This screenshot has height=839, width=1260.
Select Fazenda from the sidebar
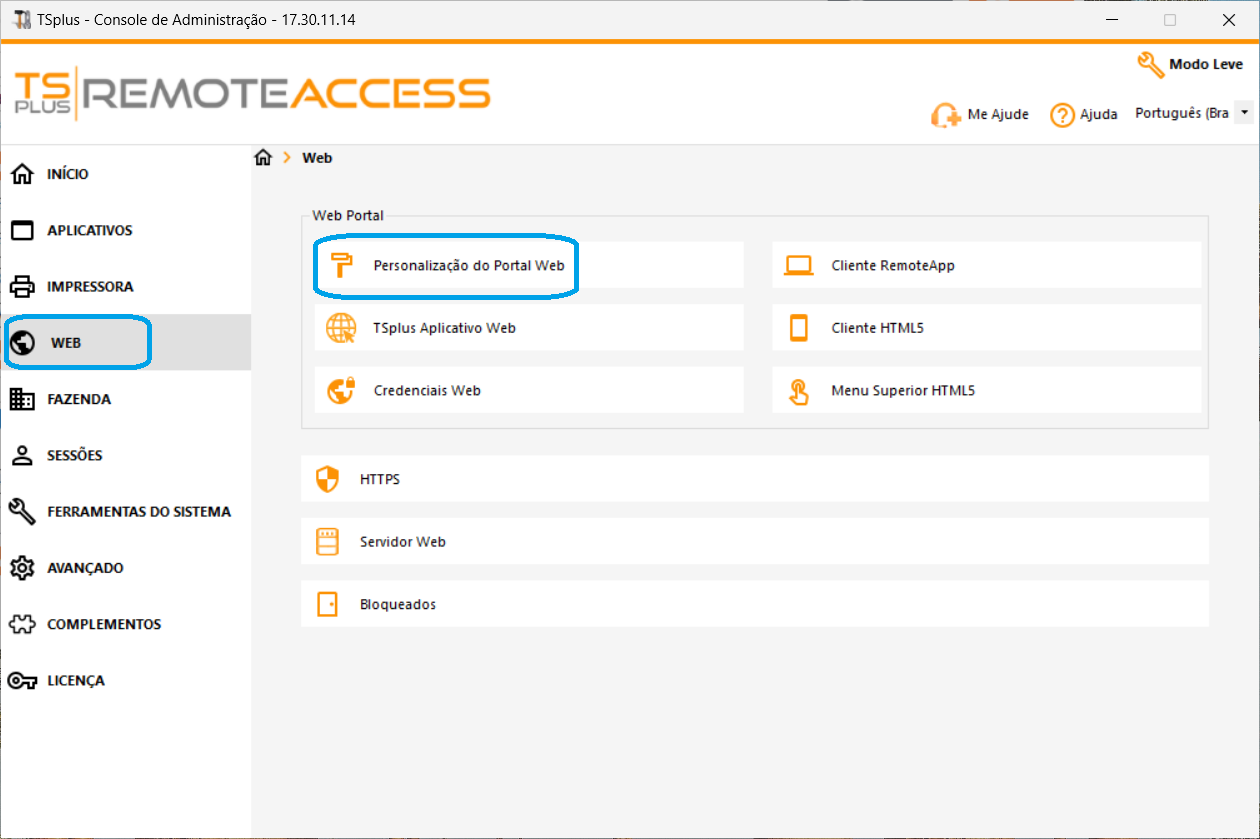78,399
